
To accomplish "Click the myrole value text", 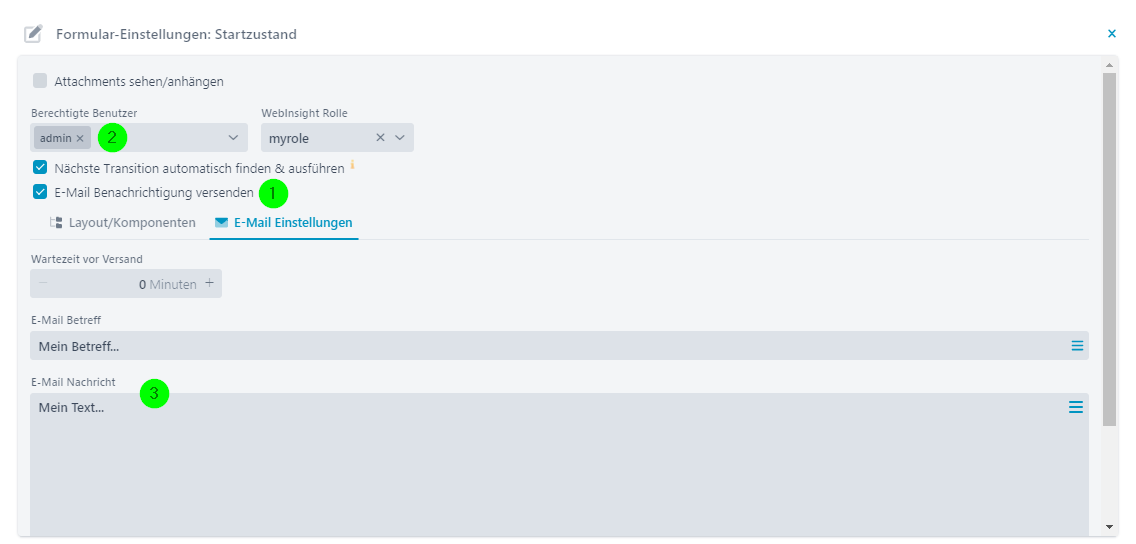I will (289, 138).
